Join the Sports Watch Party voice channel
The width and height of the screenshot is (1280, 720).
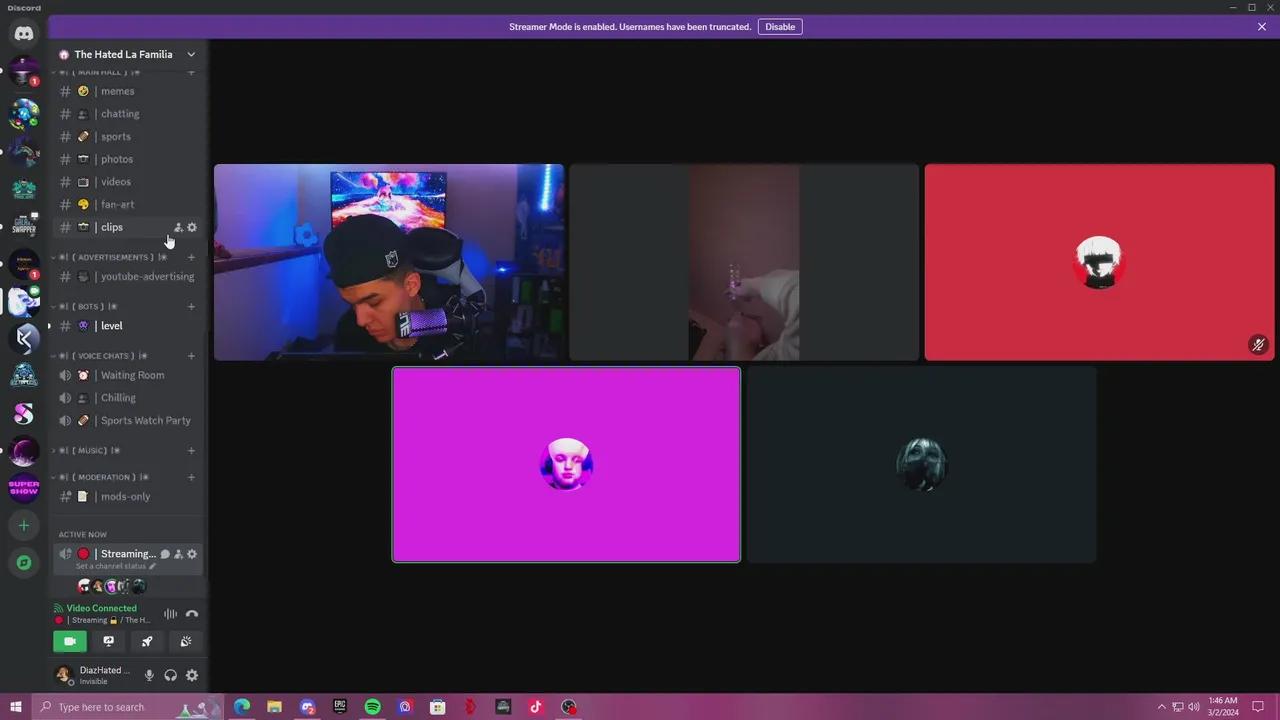(128, 420)
